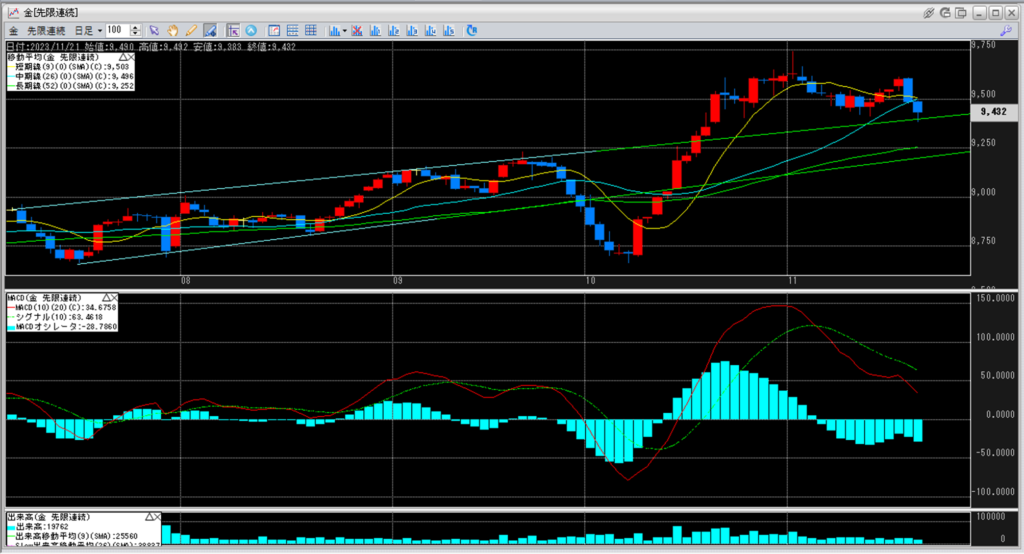
Task: Click the 出来高:19762 legend entry
Action: [38, 527]
